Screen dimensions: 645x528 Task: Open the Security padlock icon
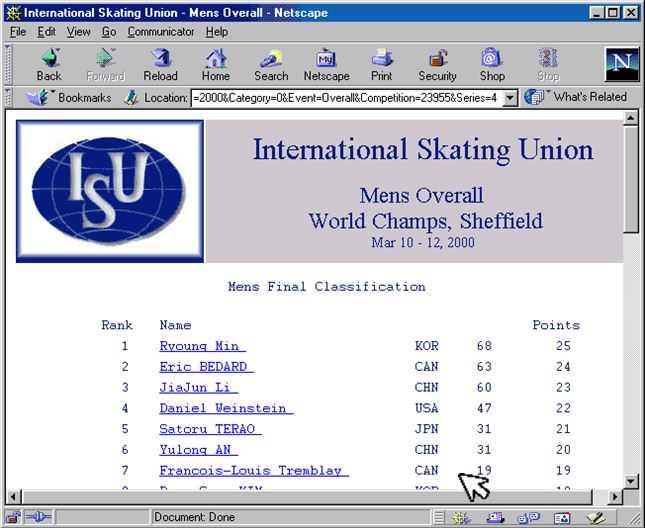437,63
